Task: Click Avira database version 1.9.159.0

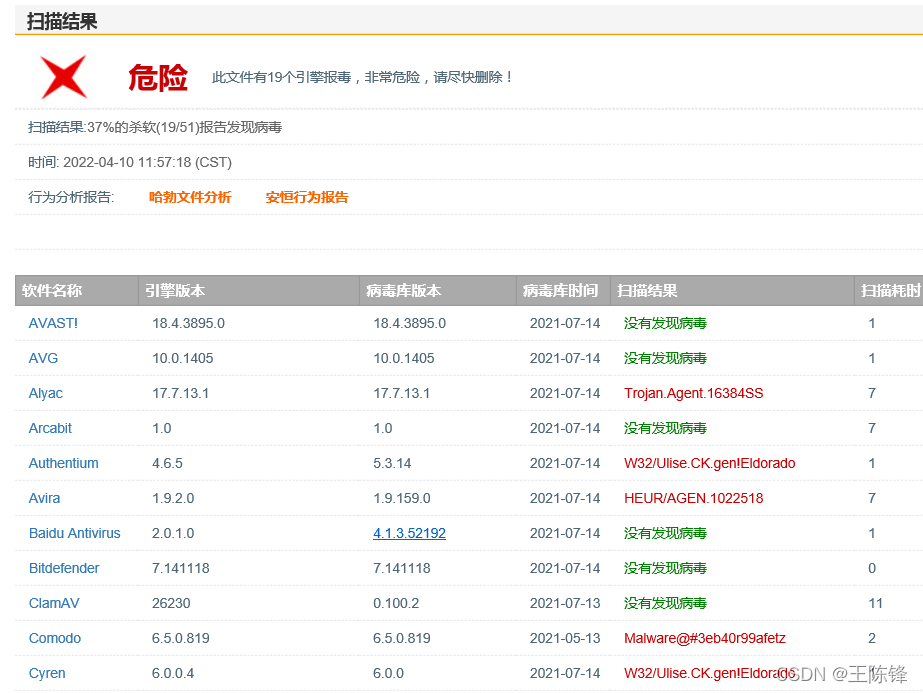Action: point(401,498)
